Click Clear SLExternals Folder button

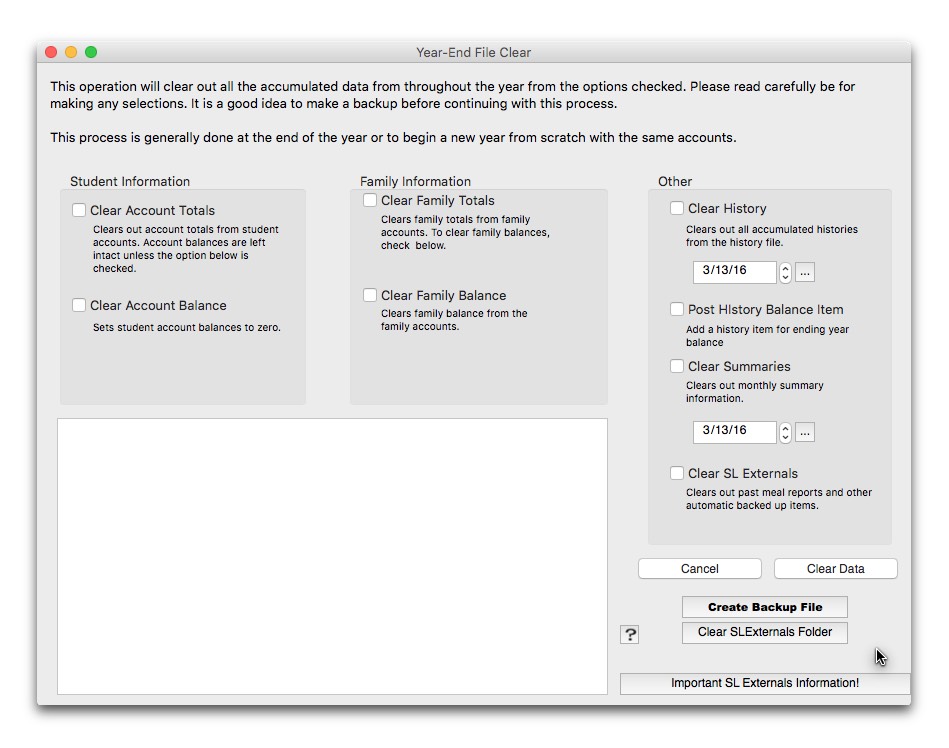(765, 632)
